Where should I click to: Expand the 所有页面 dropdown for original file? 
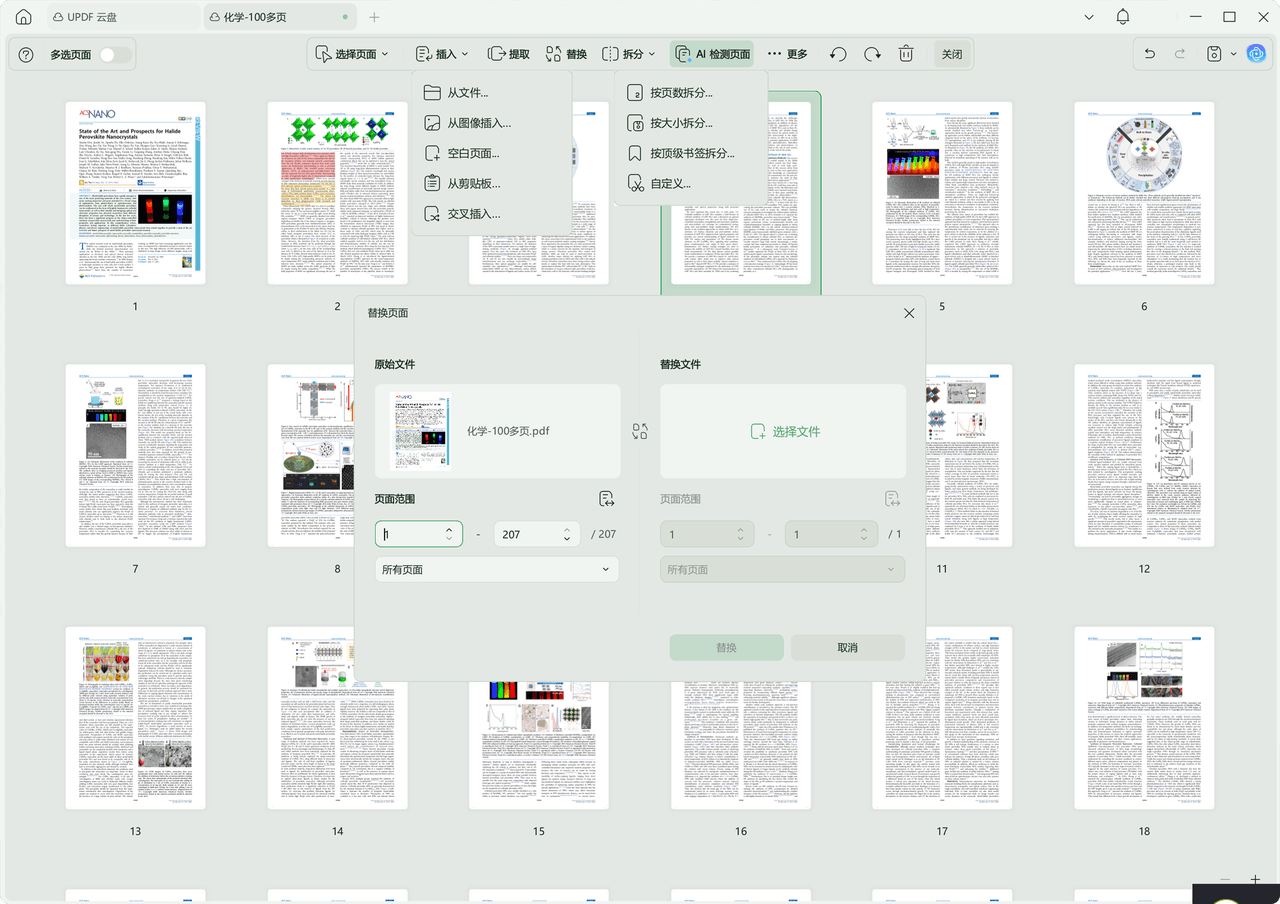496,569
